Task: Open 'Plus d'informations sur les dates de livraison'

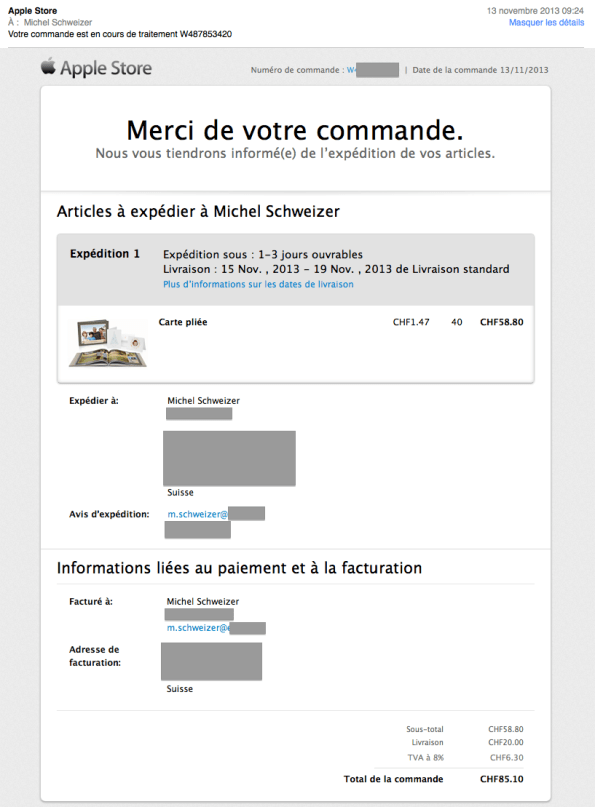Action: coord(259,284)
